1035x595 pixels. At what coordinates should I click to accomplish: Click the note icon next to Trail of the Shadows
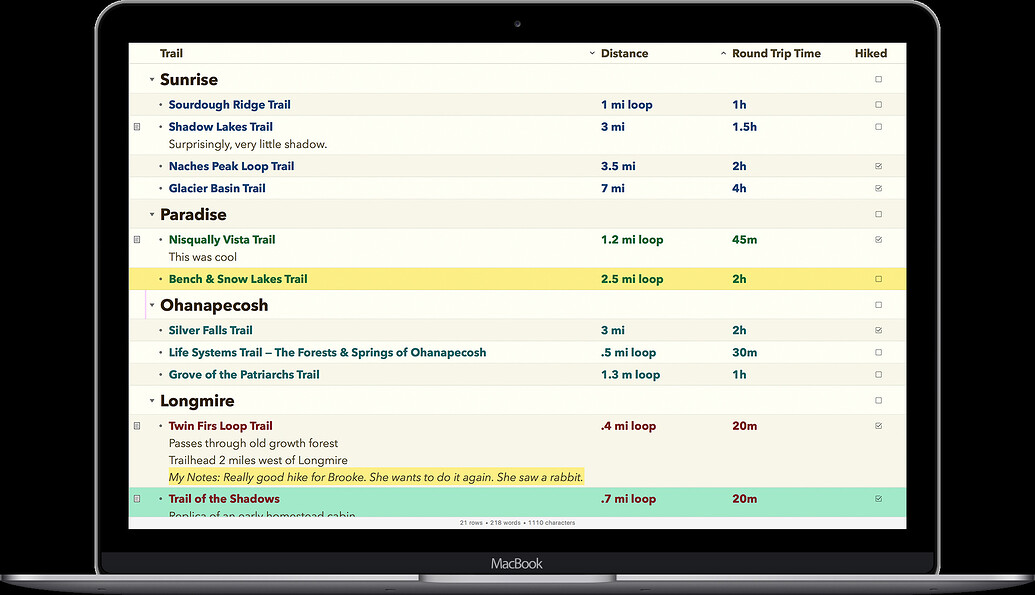pos(137,498)
